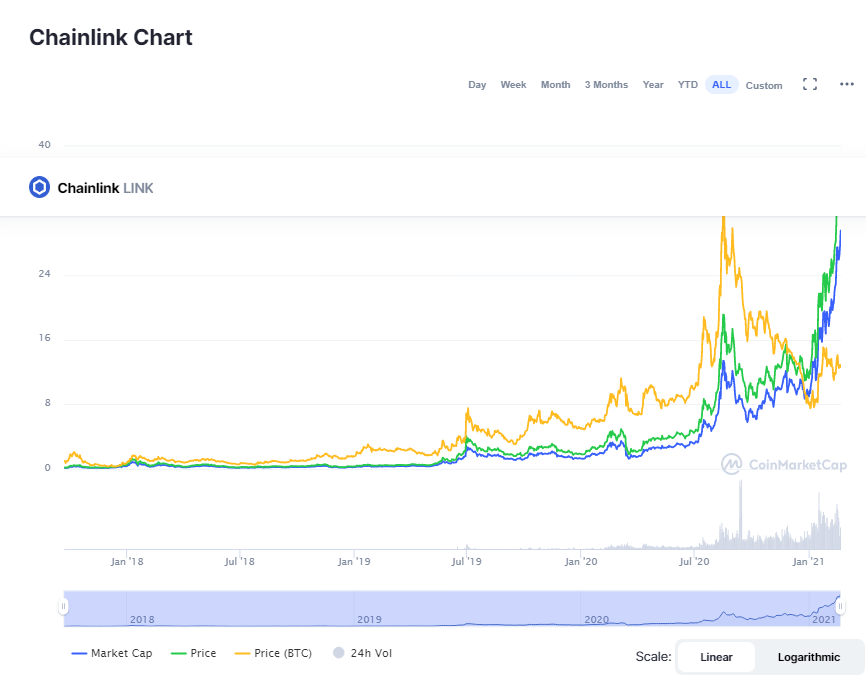
Task: Click the 2021 marker in range navigator
Action: [823, 619]
